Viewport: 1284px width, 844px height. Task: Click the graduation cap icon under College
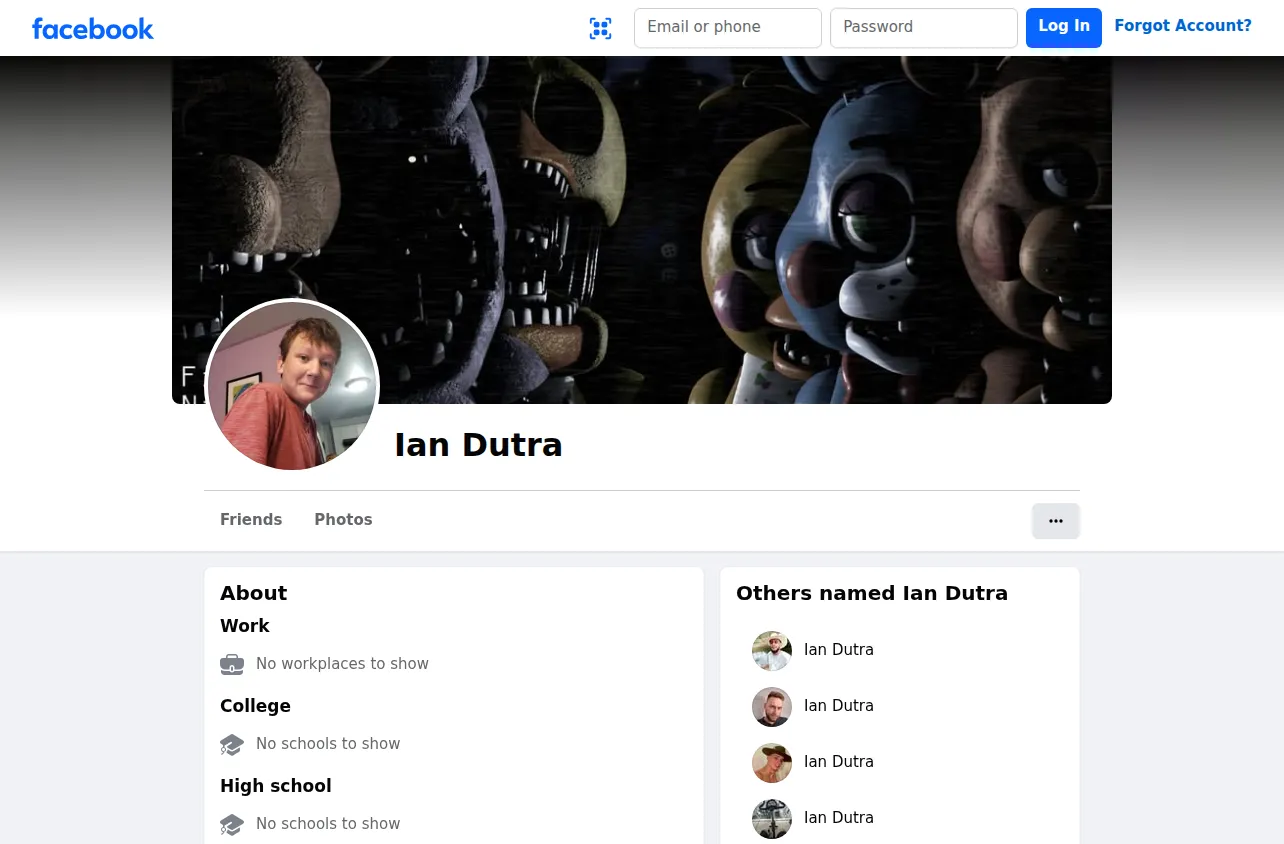coord(232,744)
